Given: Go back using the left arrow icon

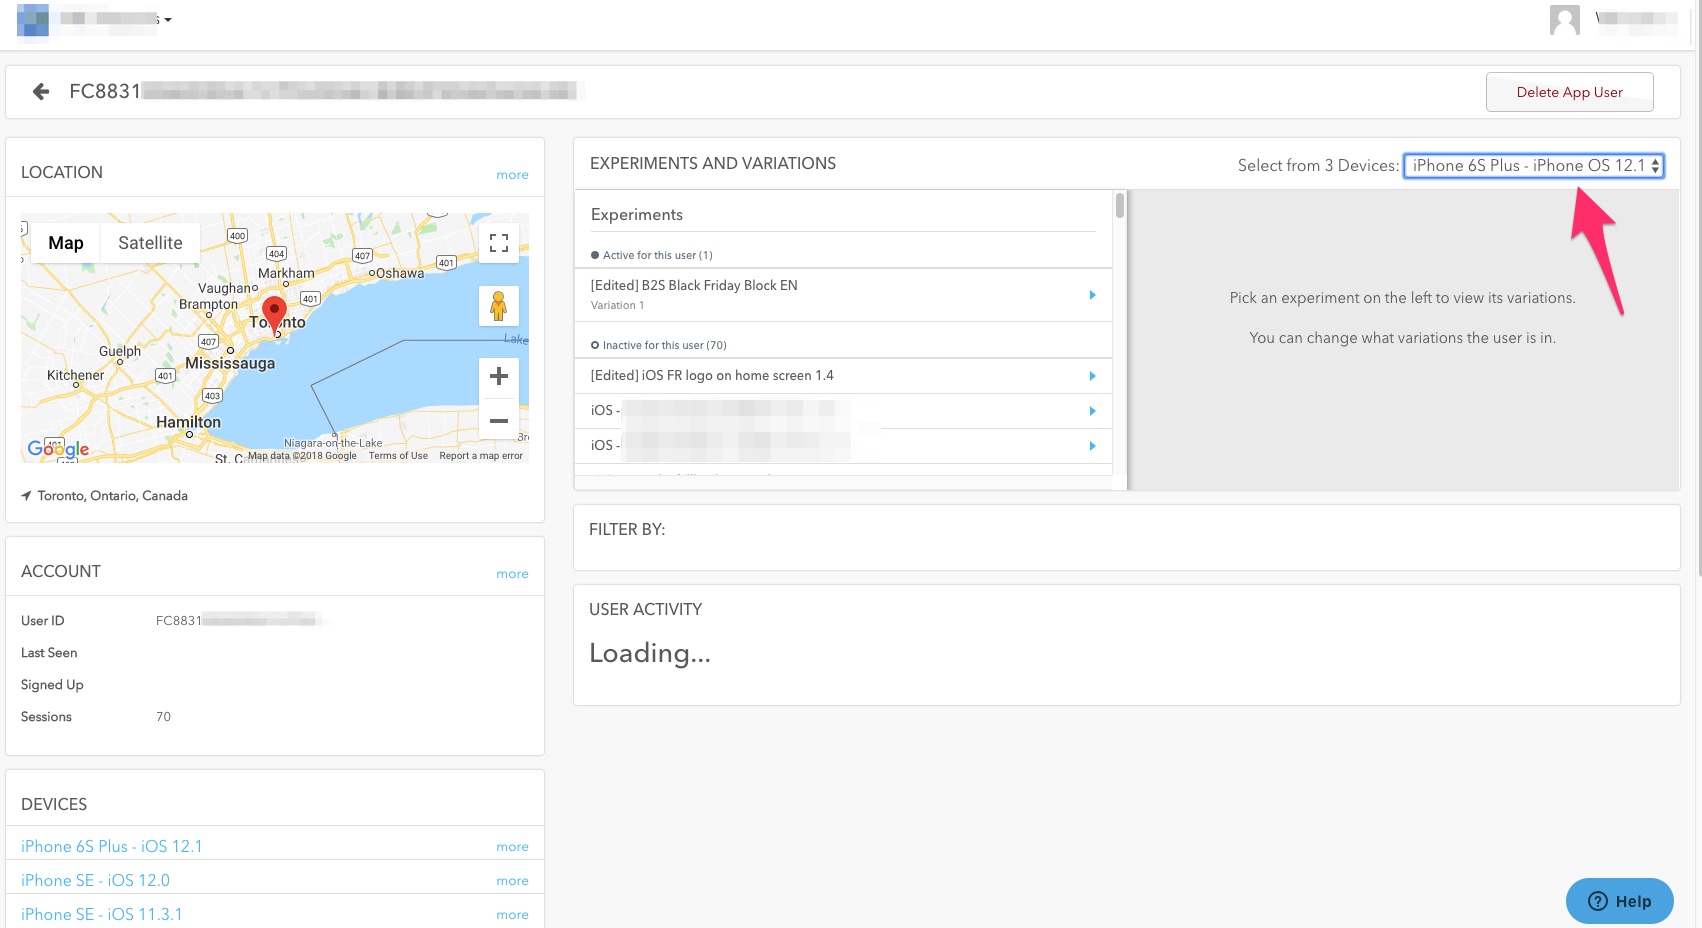Looking at the screenshot, I should pyautogui.click(x=41, y=92).
